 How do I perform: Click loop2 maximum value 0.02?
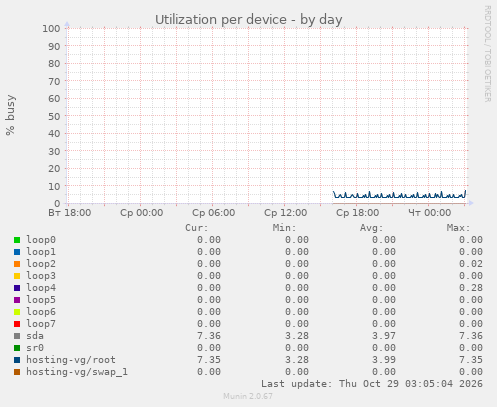click(471, 264)
